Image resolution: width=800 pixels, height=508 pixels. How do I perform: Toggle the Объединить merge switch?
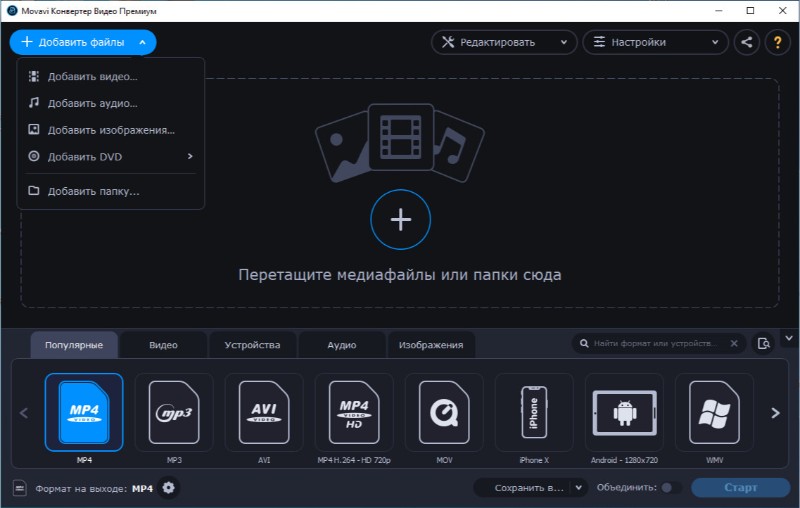(670, 488)
